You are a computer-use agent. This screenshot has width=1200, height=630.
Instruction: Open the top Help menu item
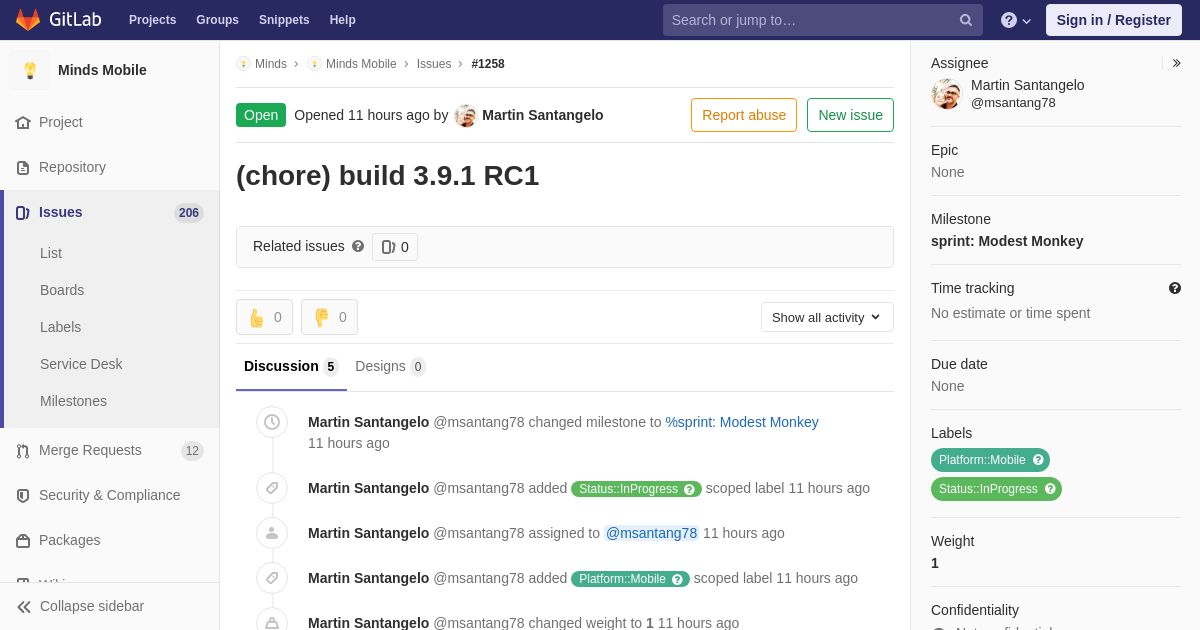pyautogui.click(x=343, y=20)
